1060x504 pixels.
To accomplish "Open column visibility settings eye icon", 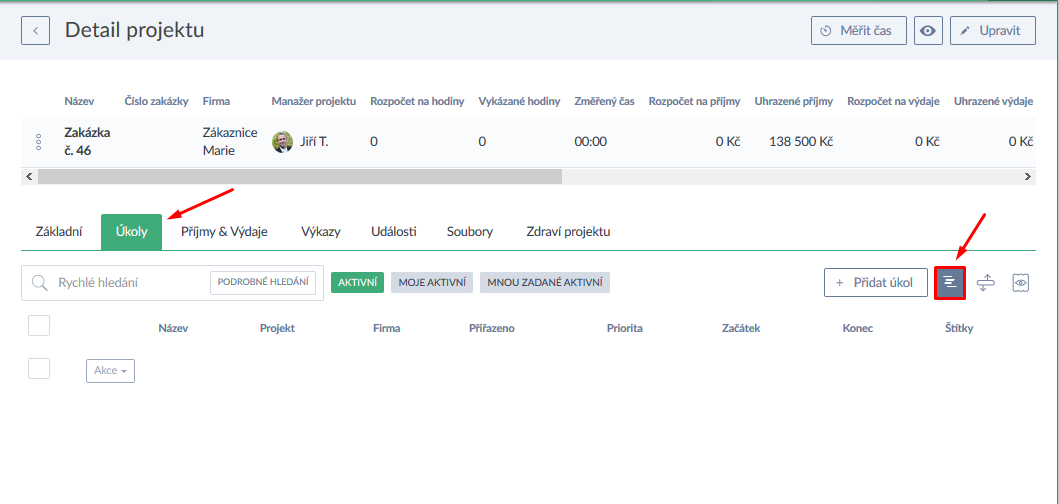I will click(x=1021, y=283).
